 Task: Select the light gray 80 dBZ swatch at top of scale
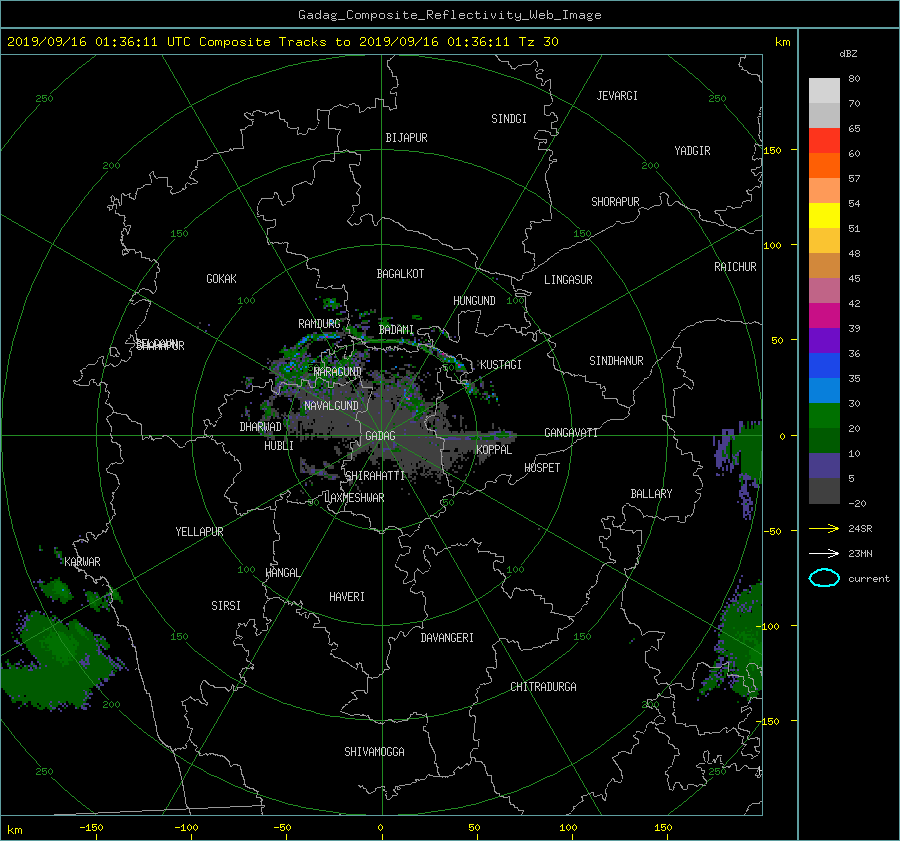824,90
